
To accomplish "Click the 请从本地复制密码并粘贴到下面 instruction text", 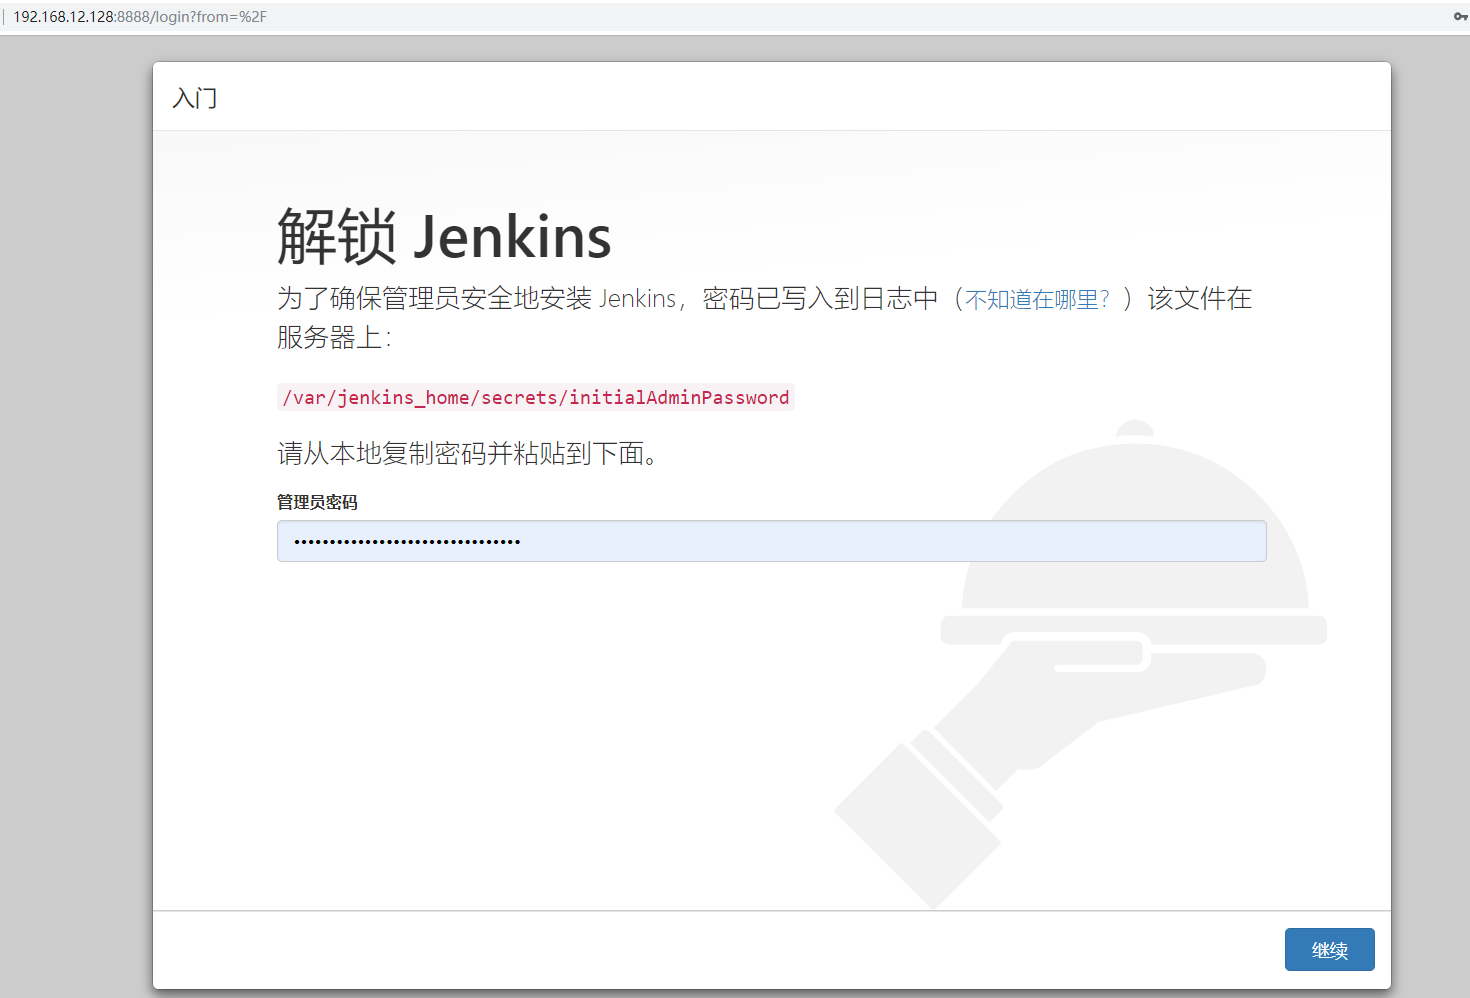I will click(x=467, y=453).
